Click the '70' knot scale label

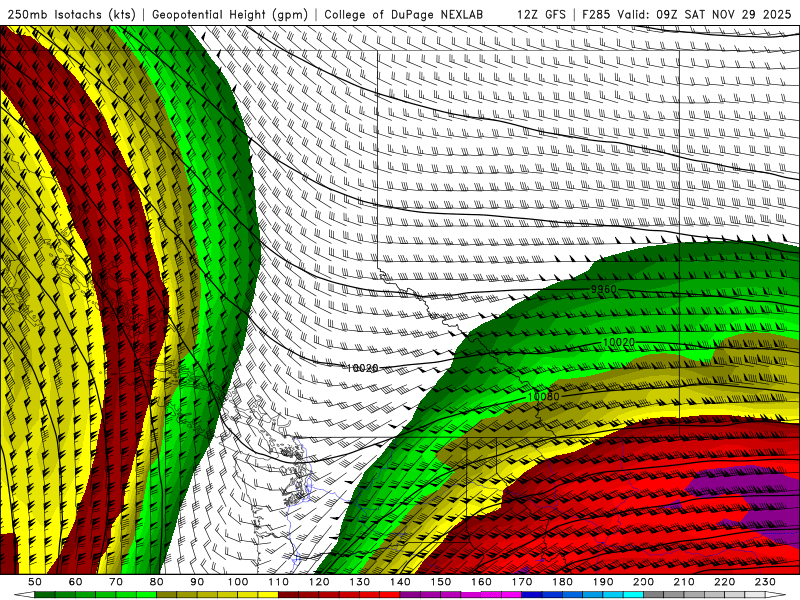(116, 582)
